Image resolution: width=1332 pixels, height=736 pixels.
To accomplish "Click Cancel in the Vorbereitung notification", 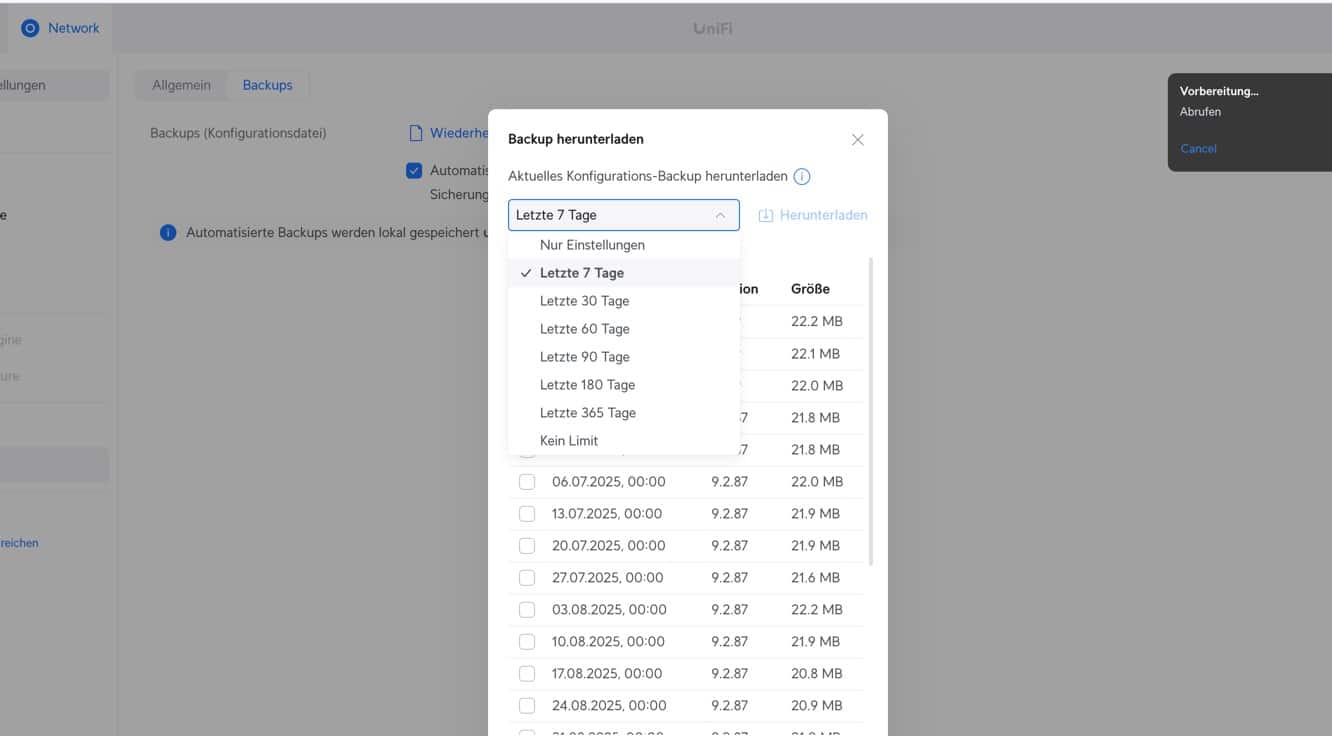I will 1198,149.
